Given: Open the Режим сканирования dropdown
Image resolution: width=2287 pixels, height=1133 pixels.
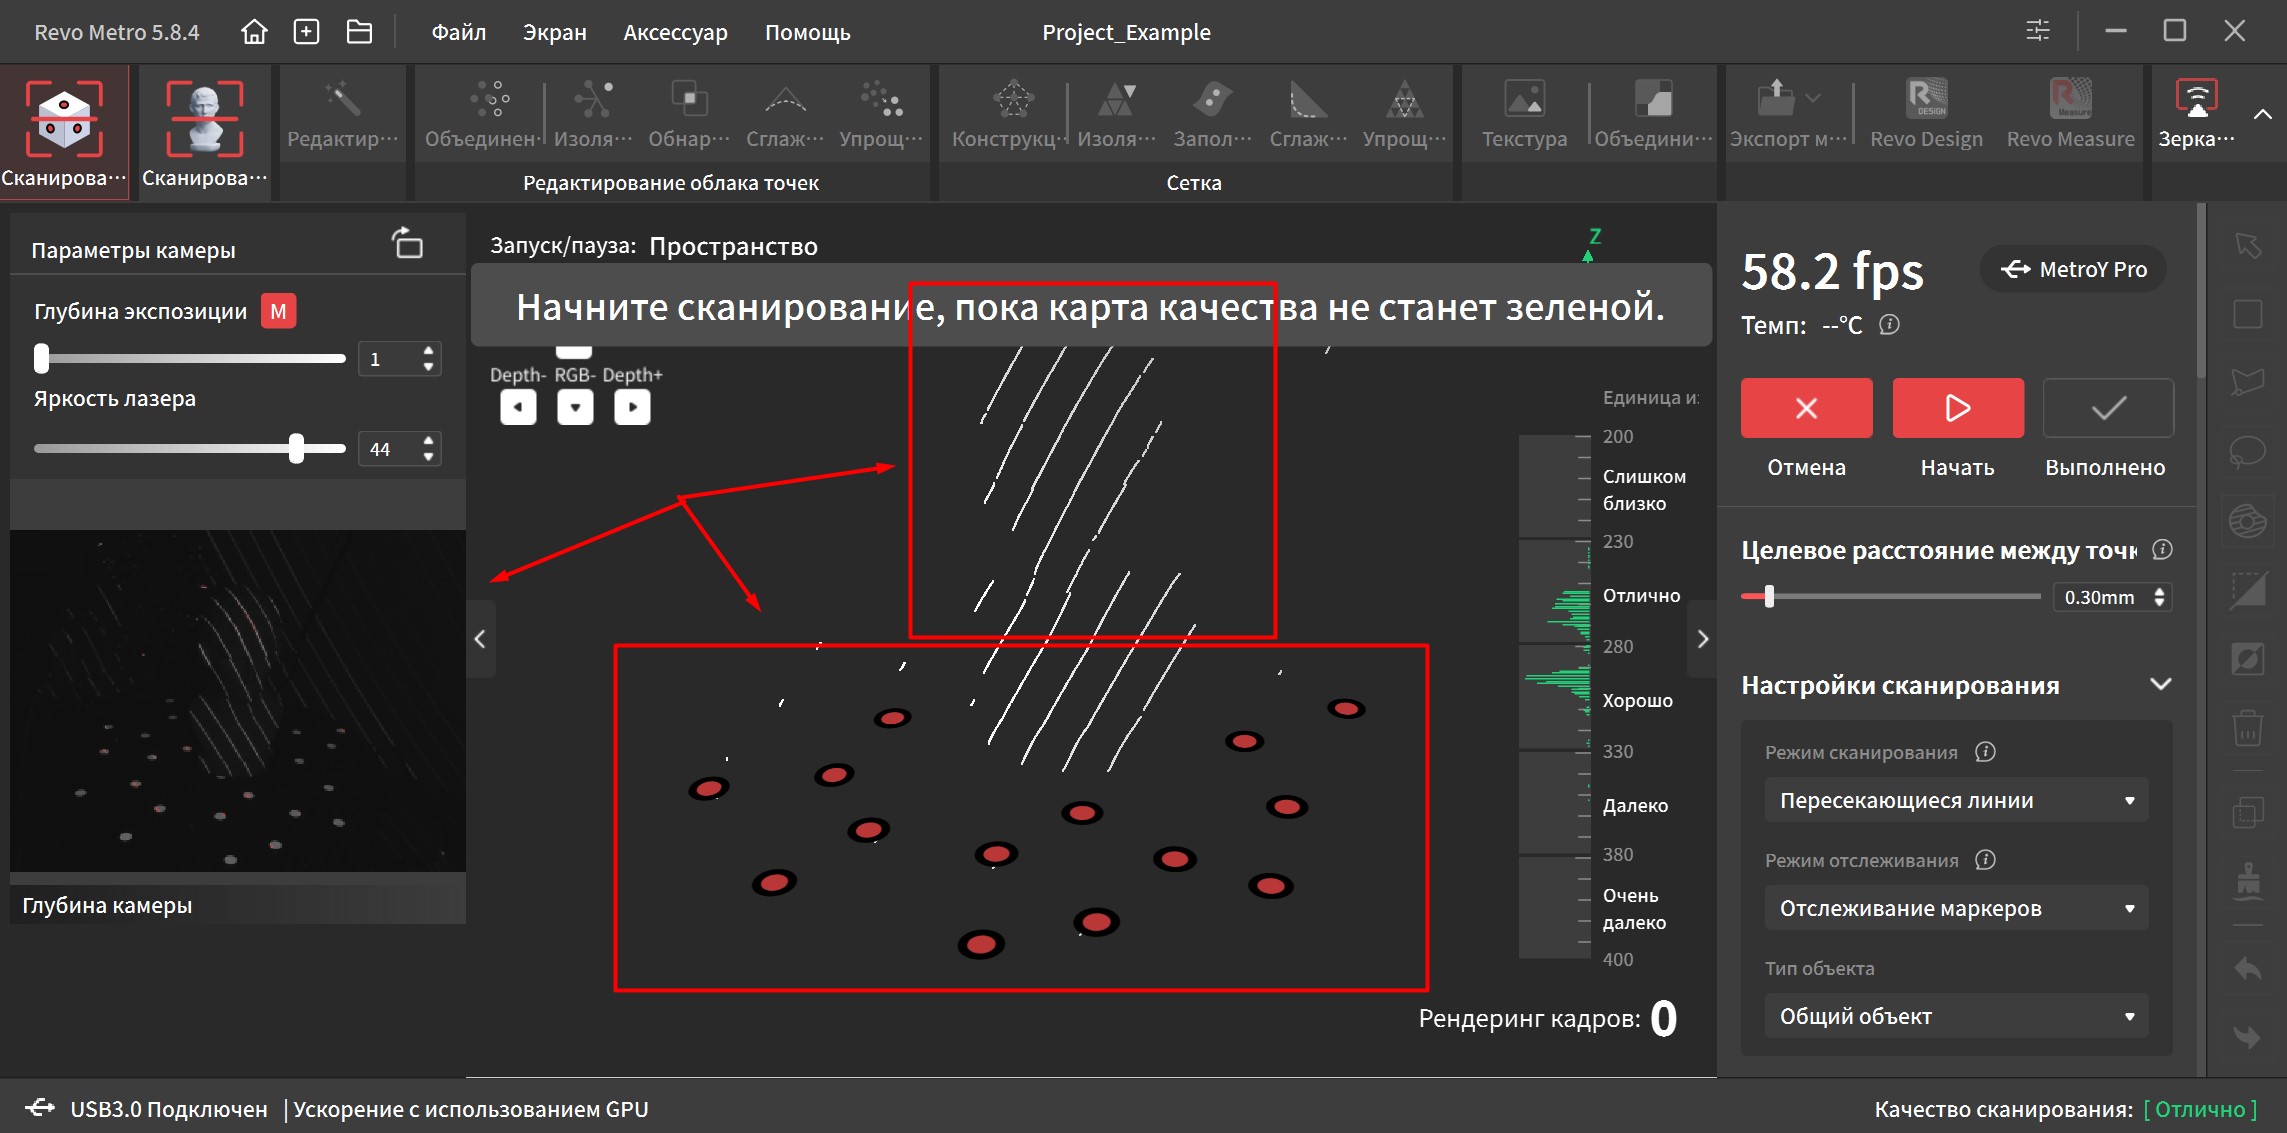Looking at the screenshot, I should (1956, 800).
